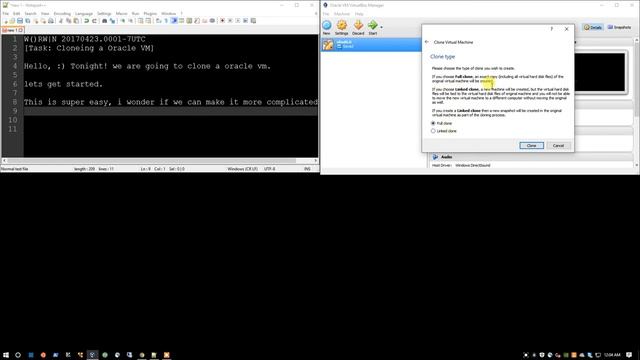This screenshot has height=360, width=640.
Task: Open the Windows Start menu
Action: (6, 355)
